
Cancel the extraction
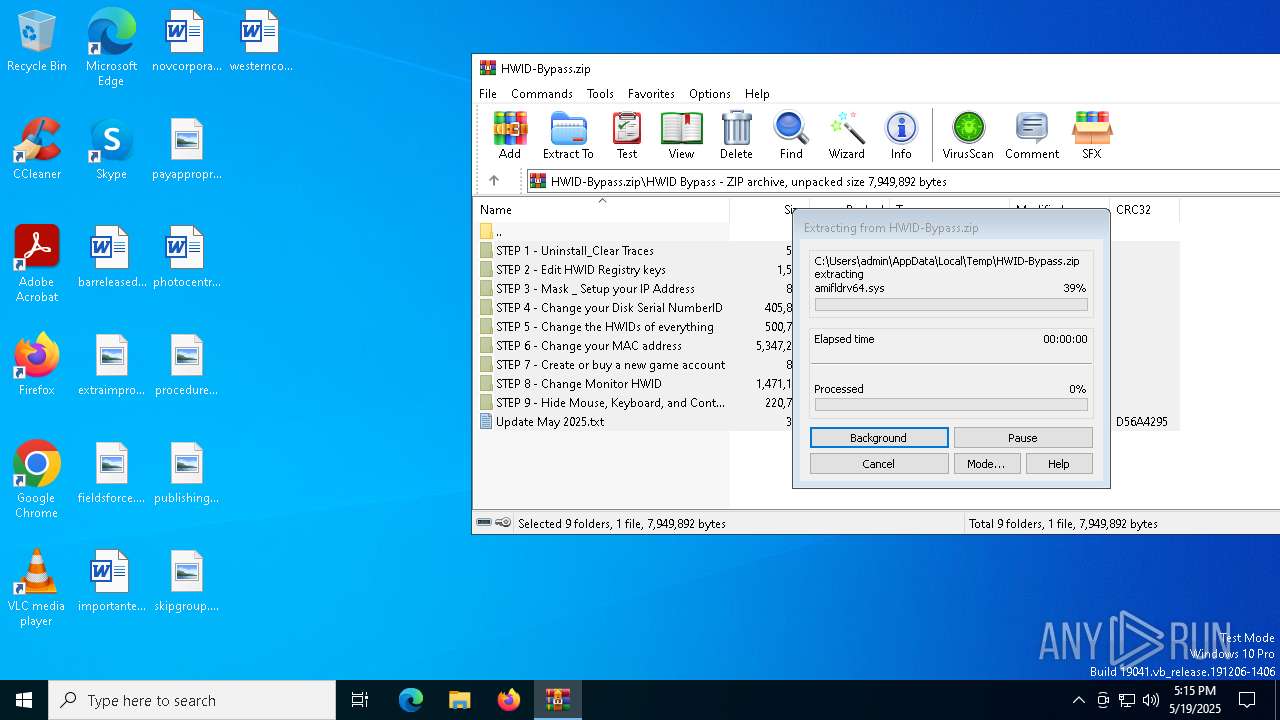[x=879, y=464]
